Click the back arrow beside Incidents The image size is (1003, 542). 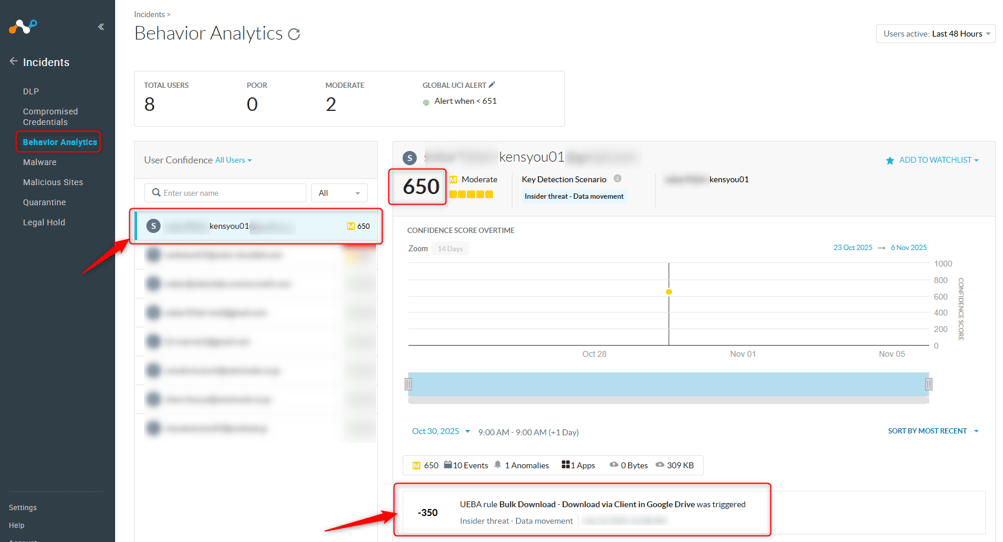(x=13, y=62)
